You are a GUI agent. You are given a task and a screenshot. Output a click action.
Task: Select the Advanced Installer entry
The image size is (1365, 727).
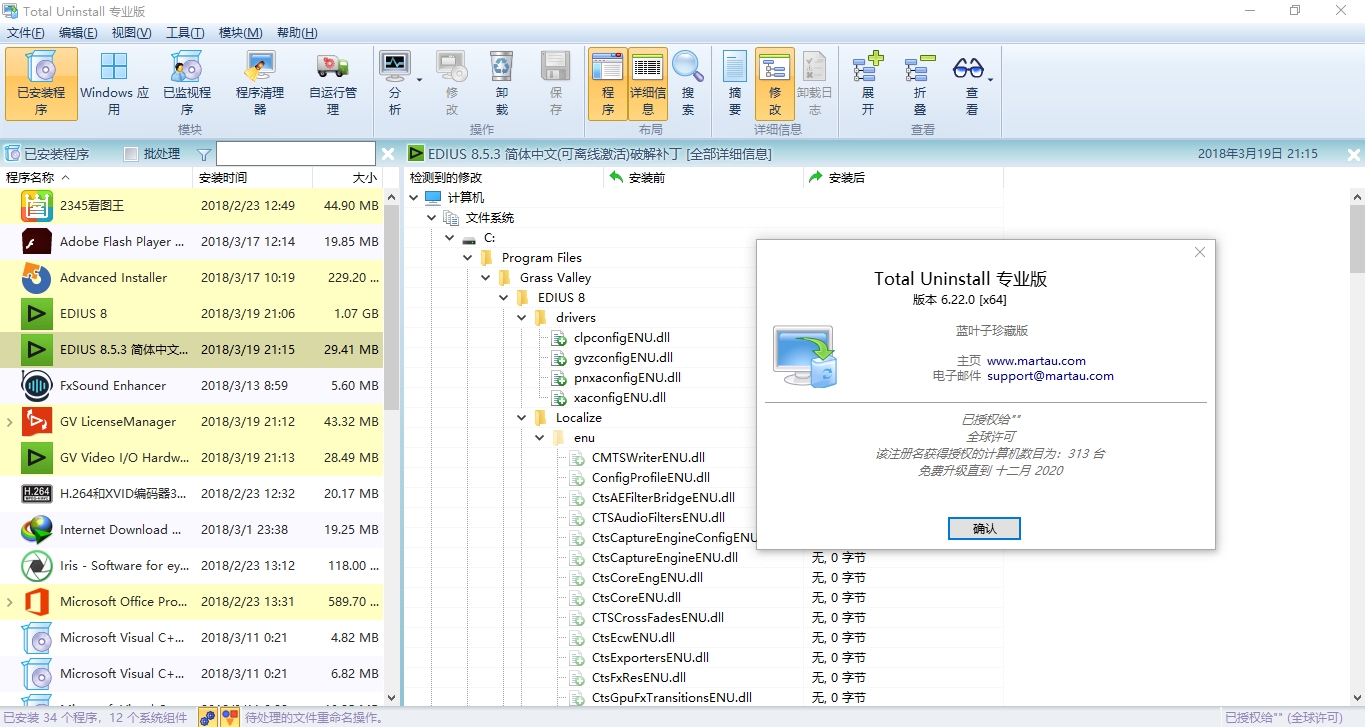pyautogui.click(x=191, y=278)
